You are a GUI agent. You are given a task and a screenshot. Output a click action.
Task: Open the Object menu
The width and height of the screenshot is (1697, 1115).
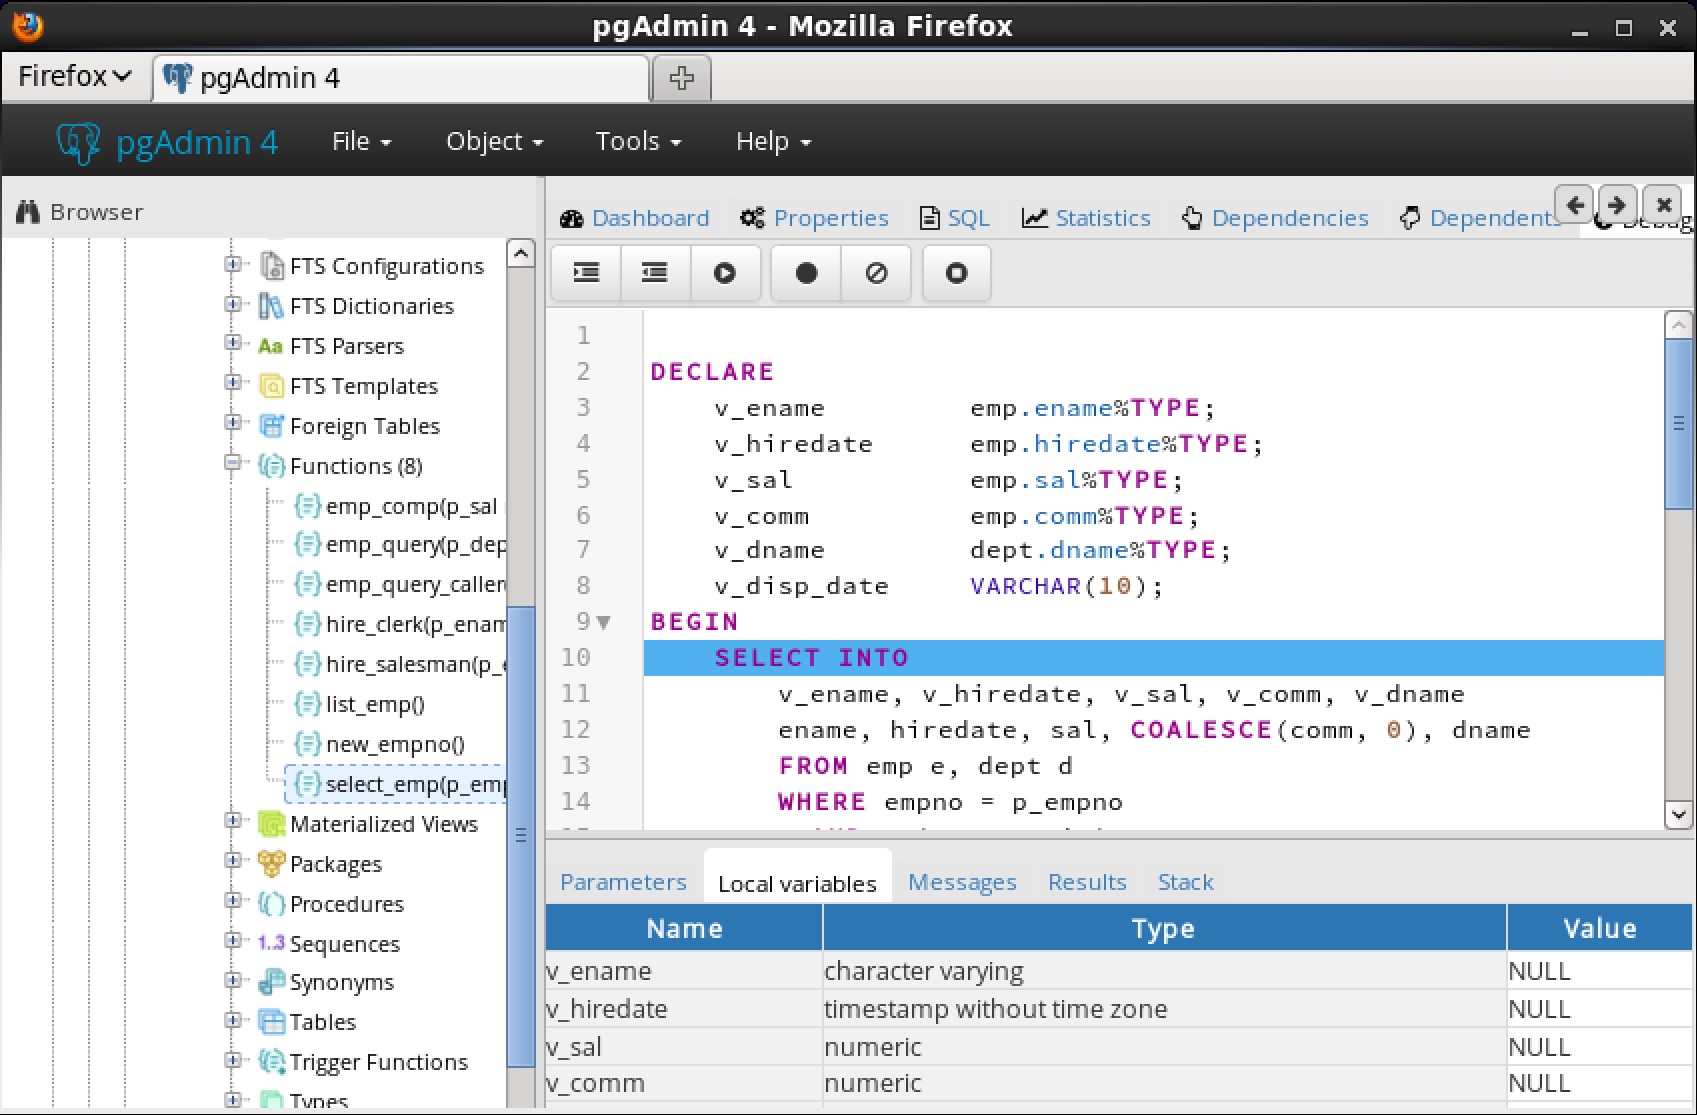494,142
